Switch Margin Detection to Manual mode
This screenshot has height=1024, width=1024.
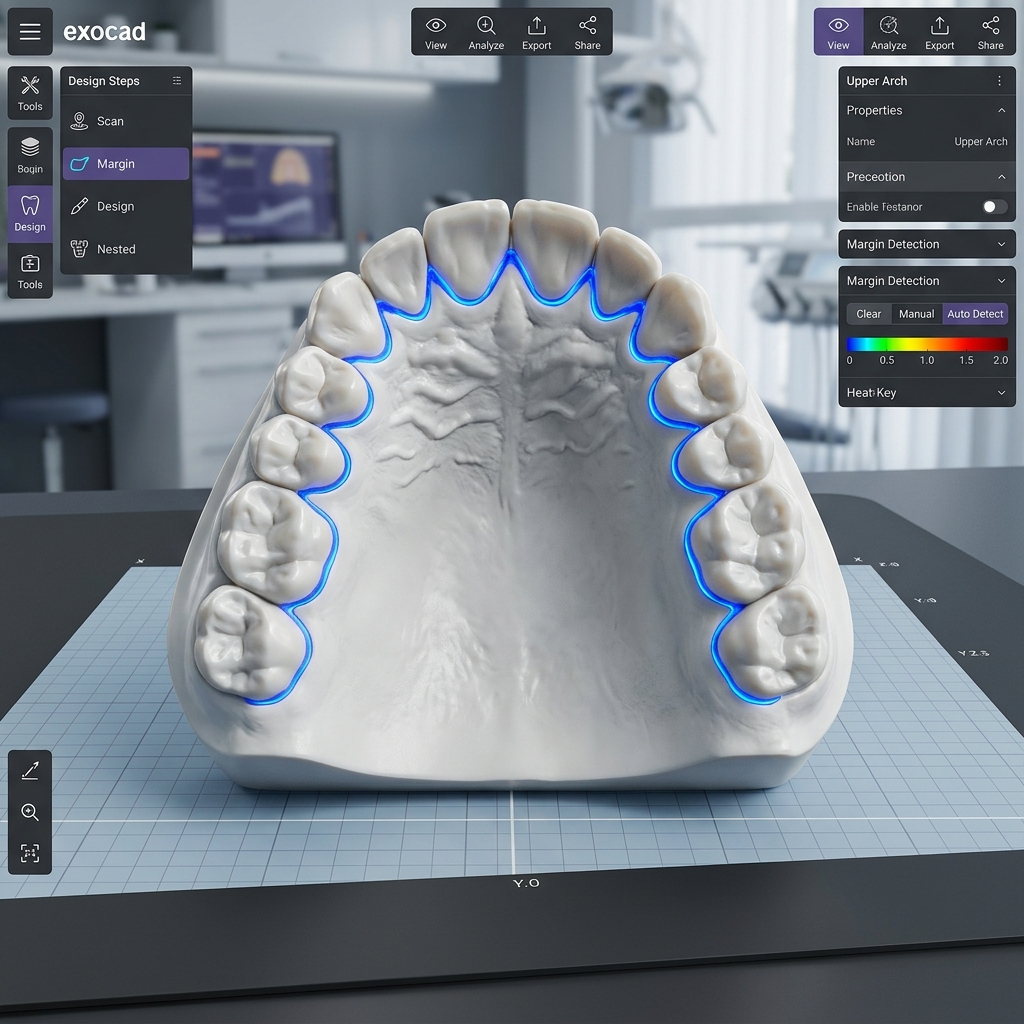tap(916, 313)
